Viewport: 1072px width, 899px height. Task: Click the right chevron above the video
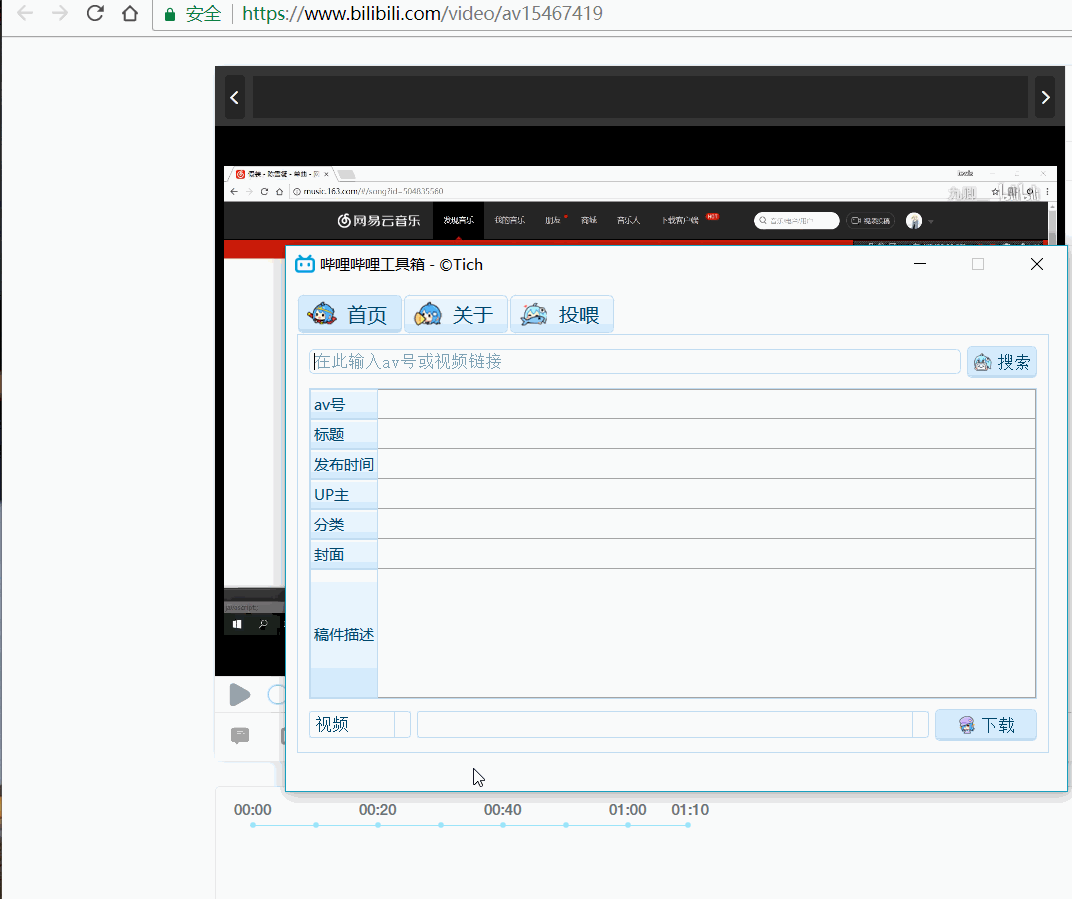(1045, 97)
